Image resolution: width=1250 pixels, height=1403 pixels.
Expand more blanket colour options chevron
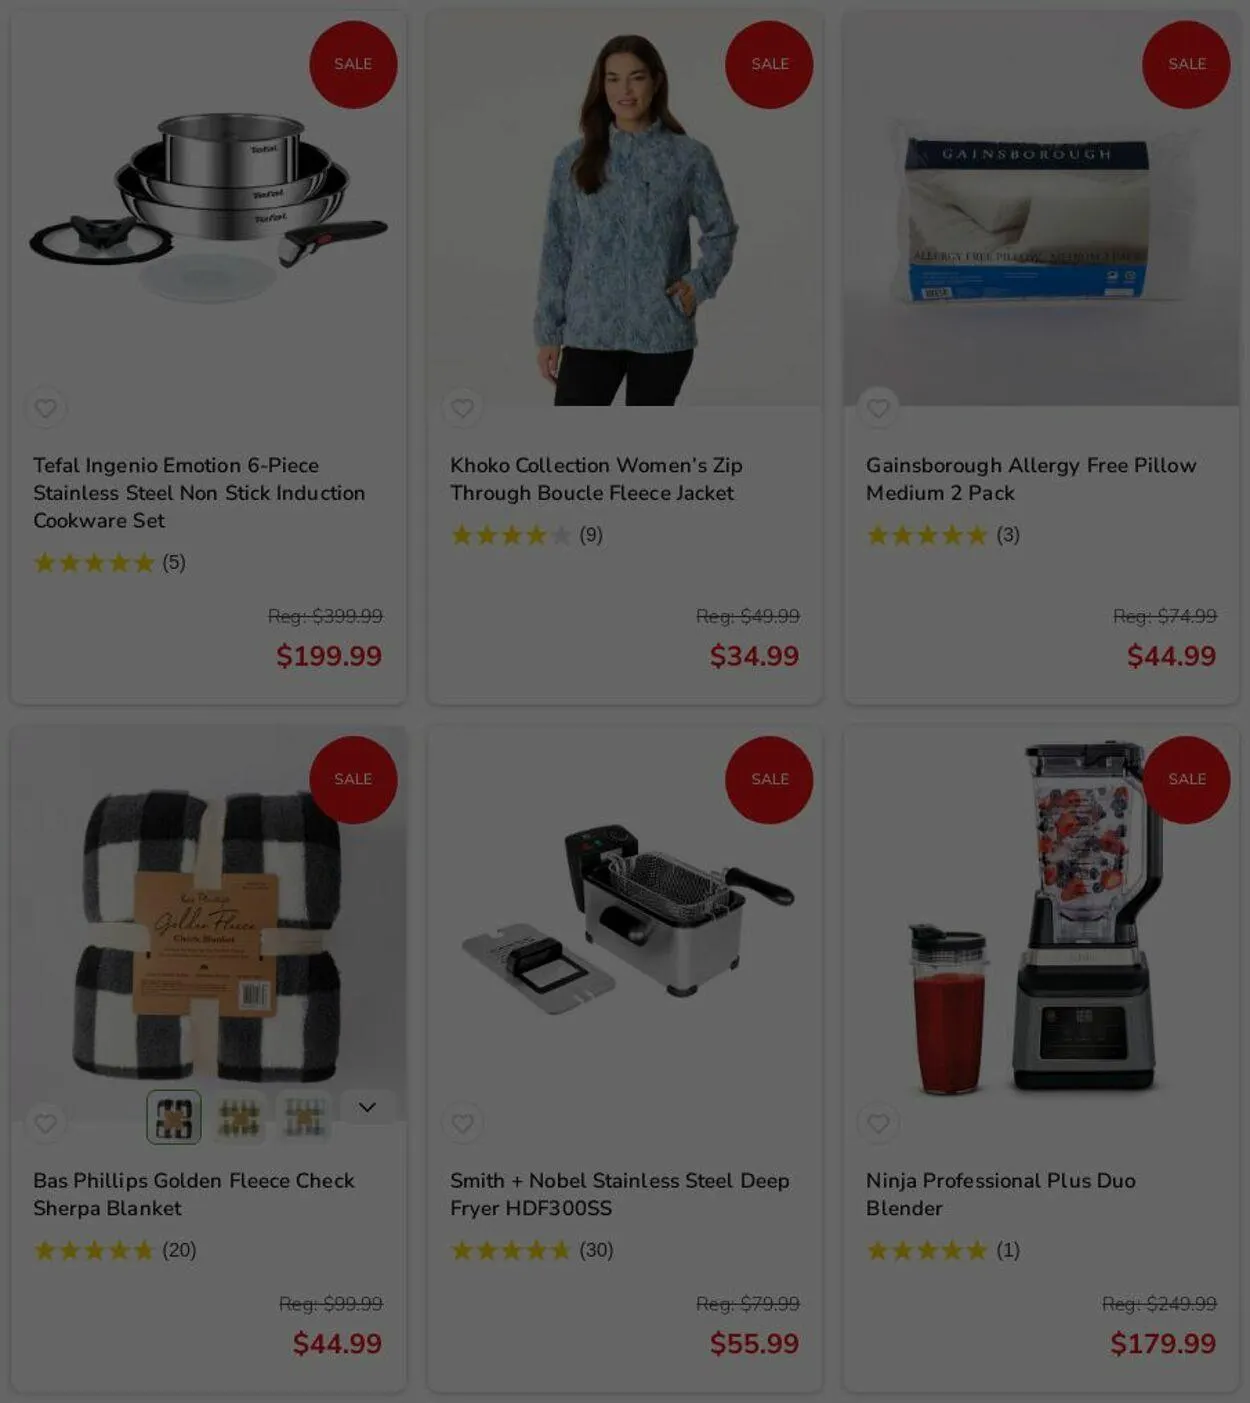367,1107
